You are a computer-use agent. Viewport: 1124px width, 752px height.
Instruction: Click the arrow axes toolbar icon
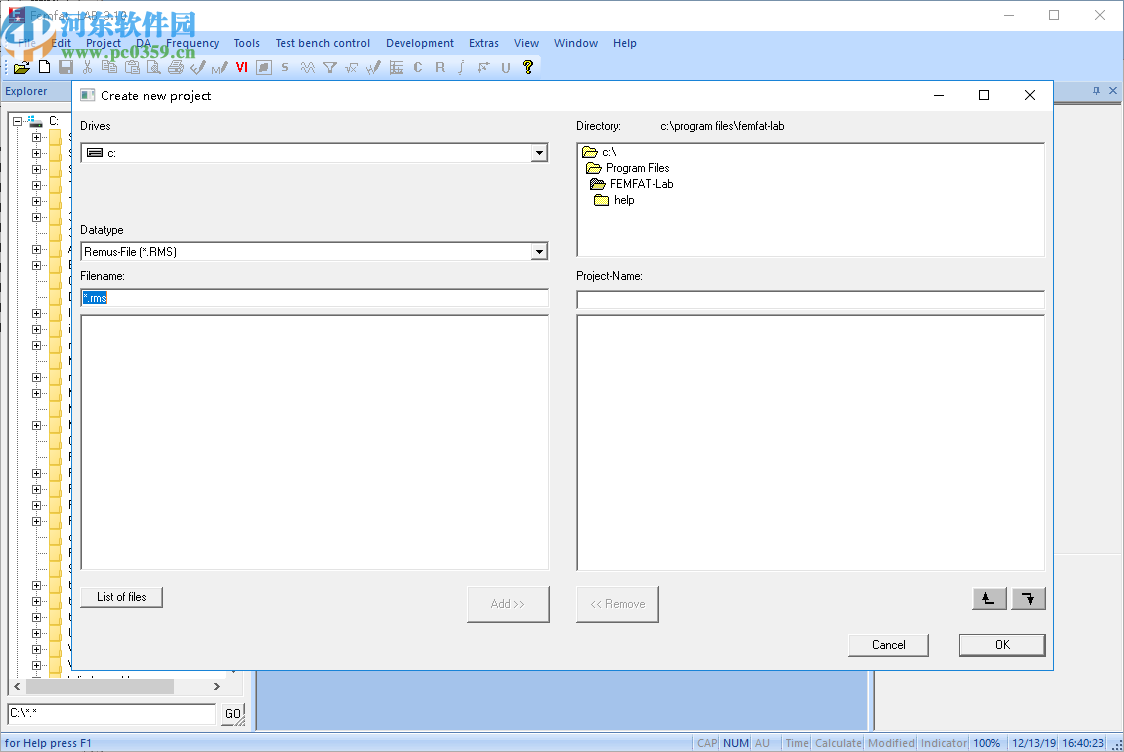coord(484,67)
